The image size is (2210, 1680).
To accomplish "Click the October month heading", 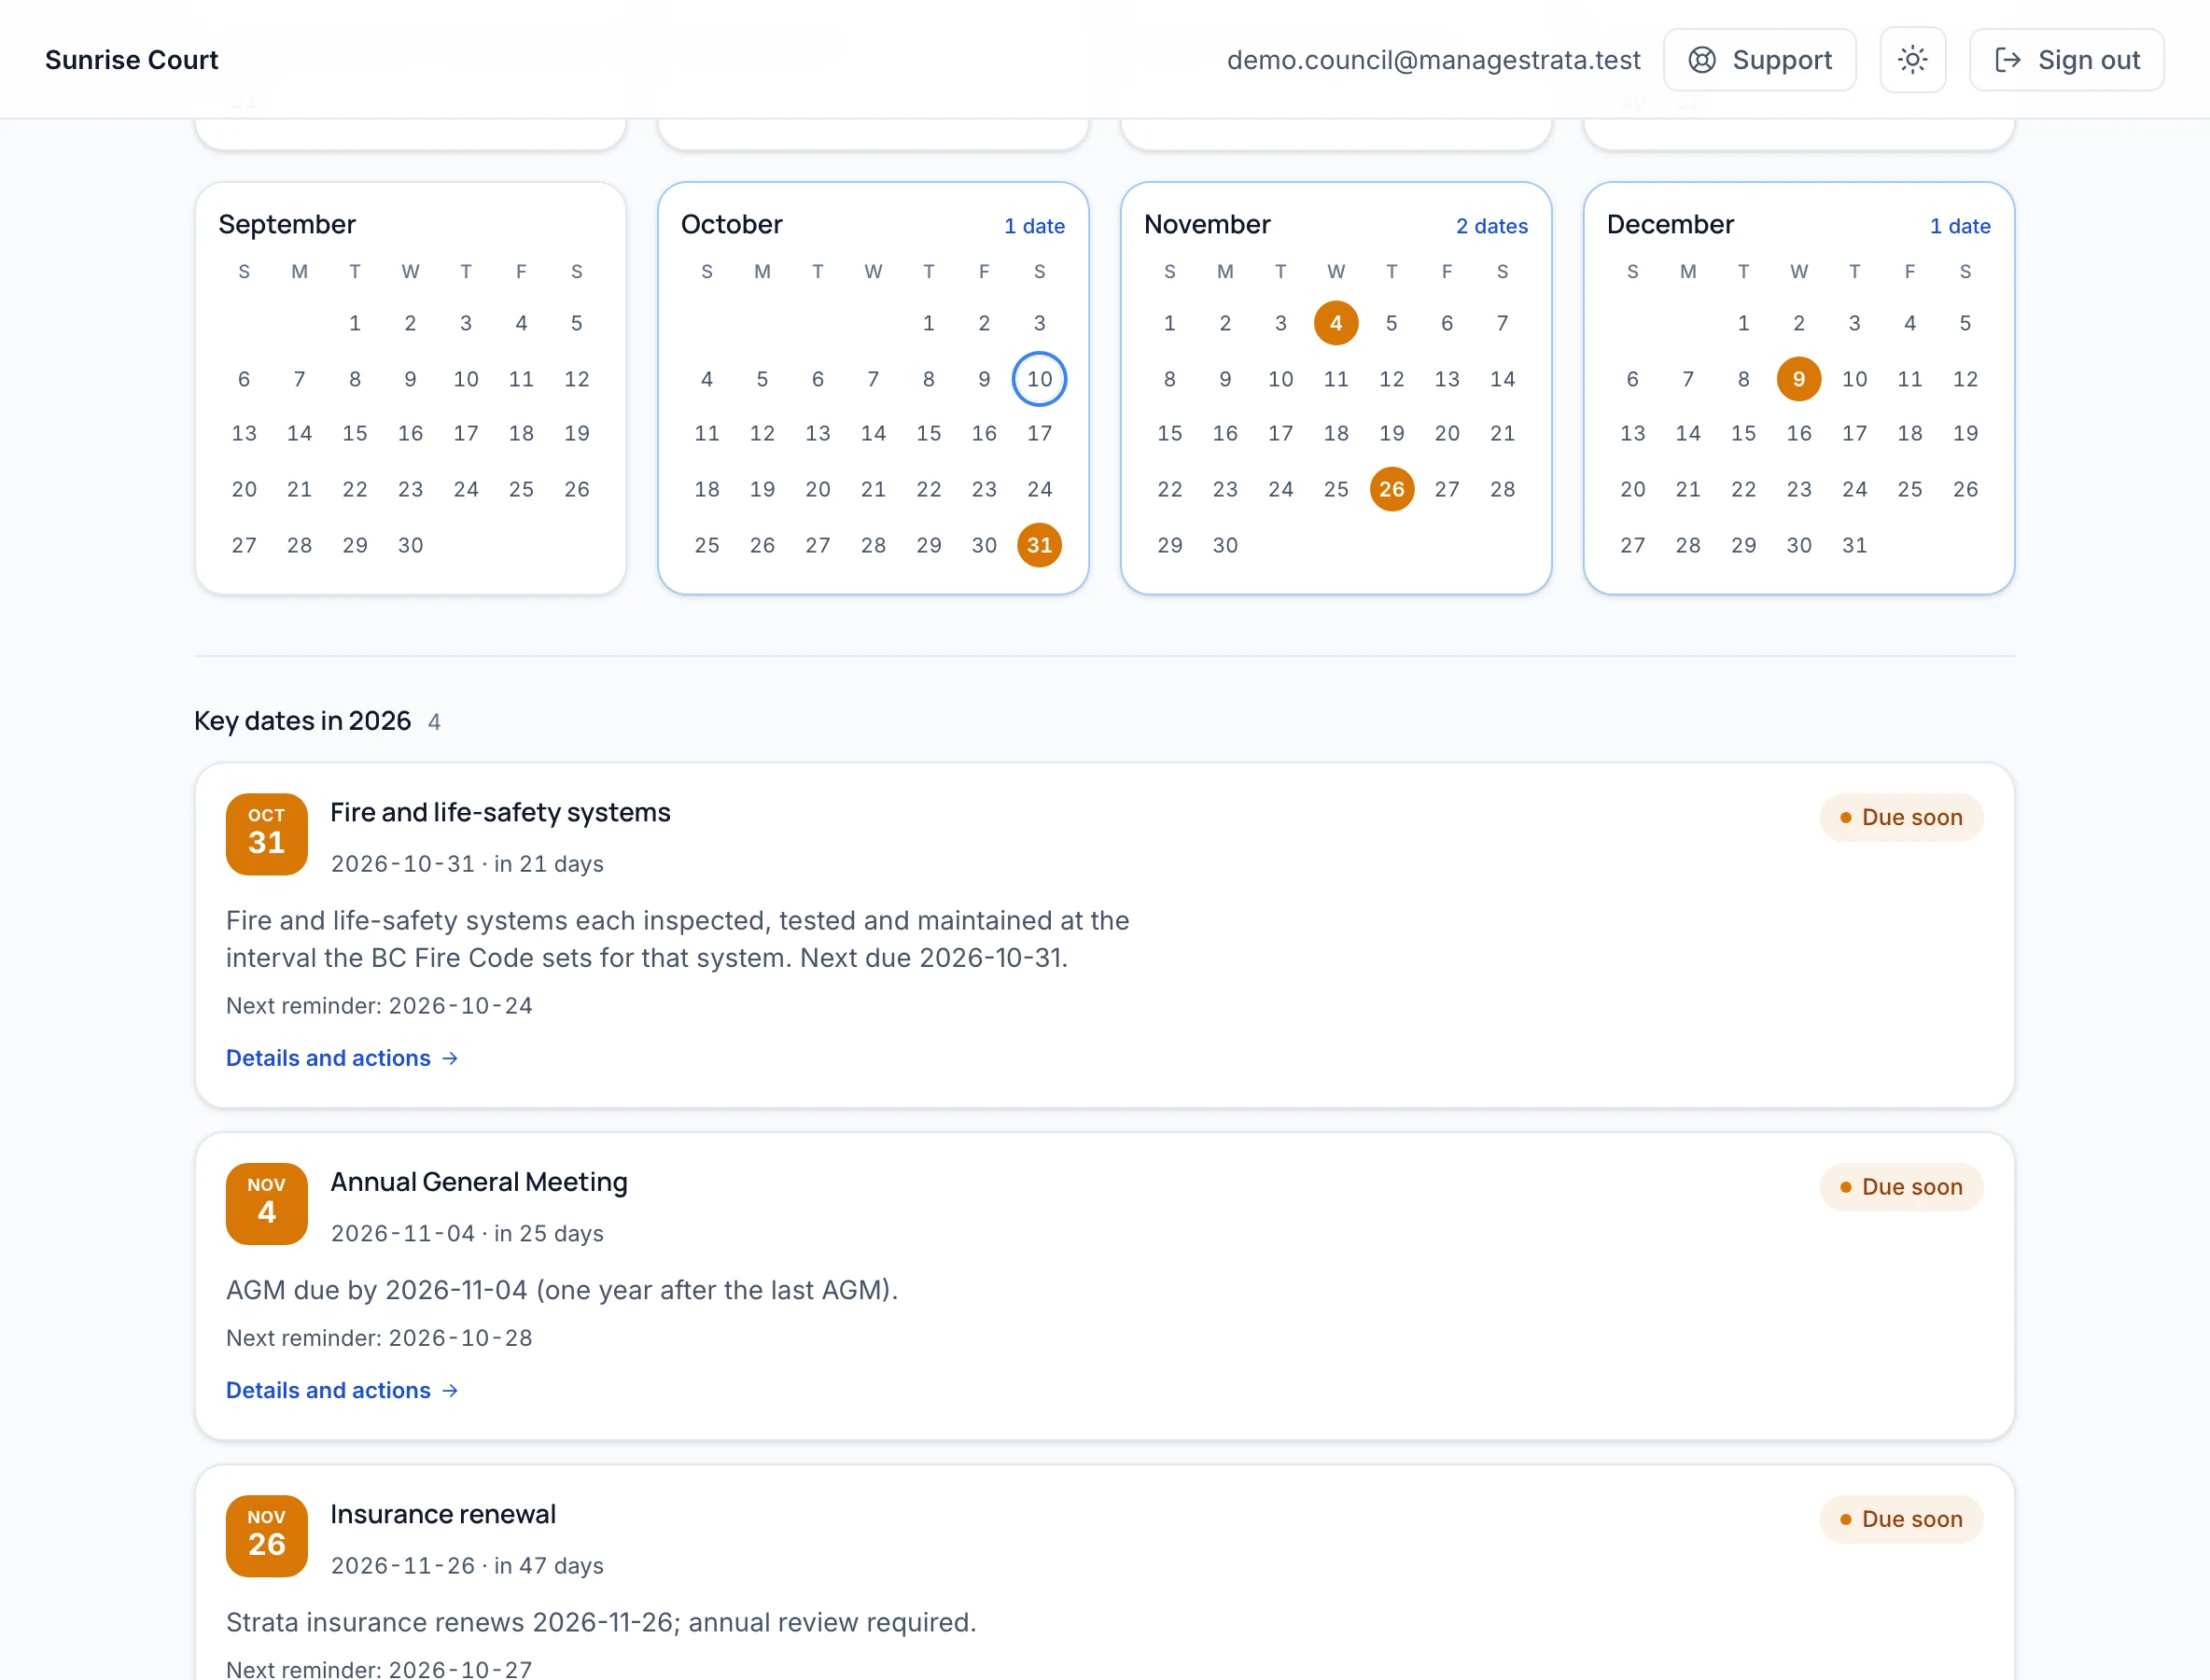I will 731,225.
